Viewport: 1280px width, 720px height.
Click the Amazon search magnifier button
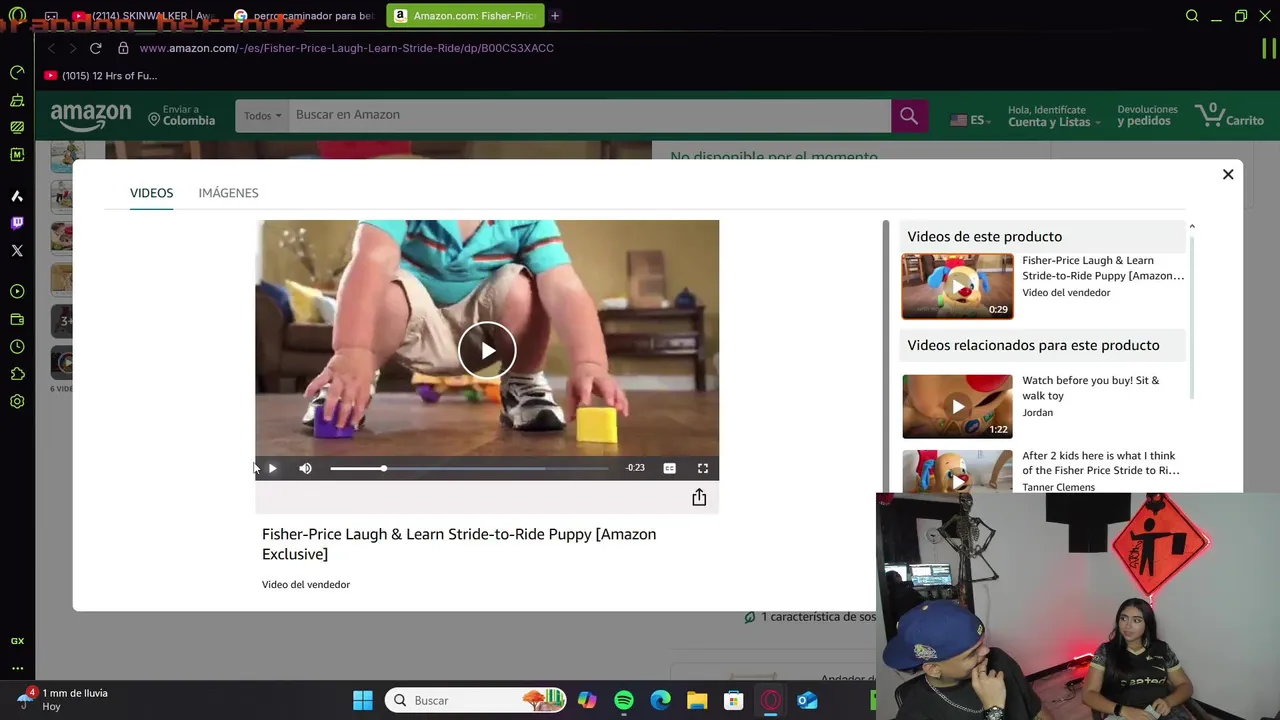(909, 116)
